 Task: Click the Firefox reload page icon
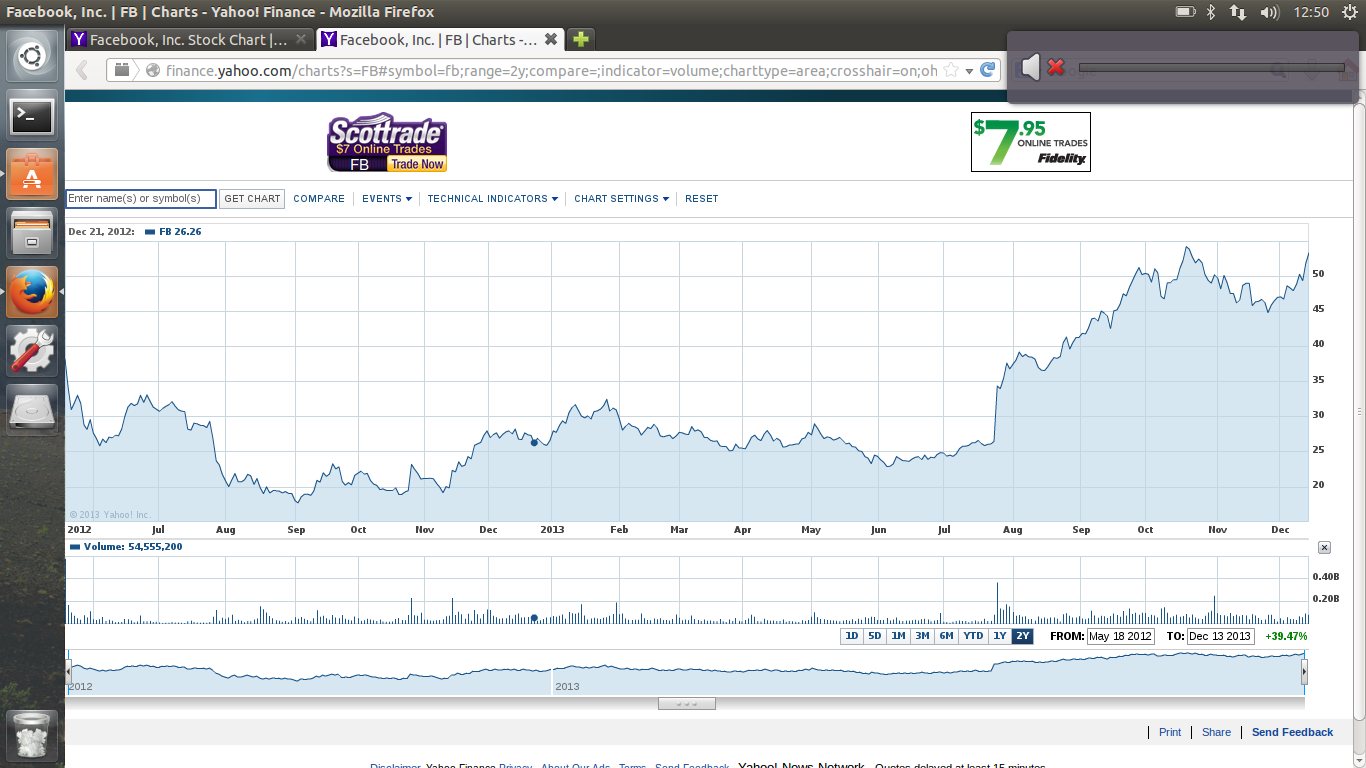(988, 70)
